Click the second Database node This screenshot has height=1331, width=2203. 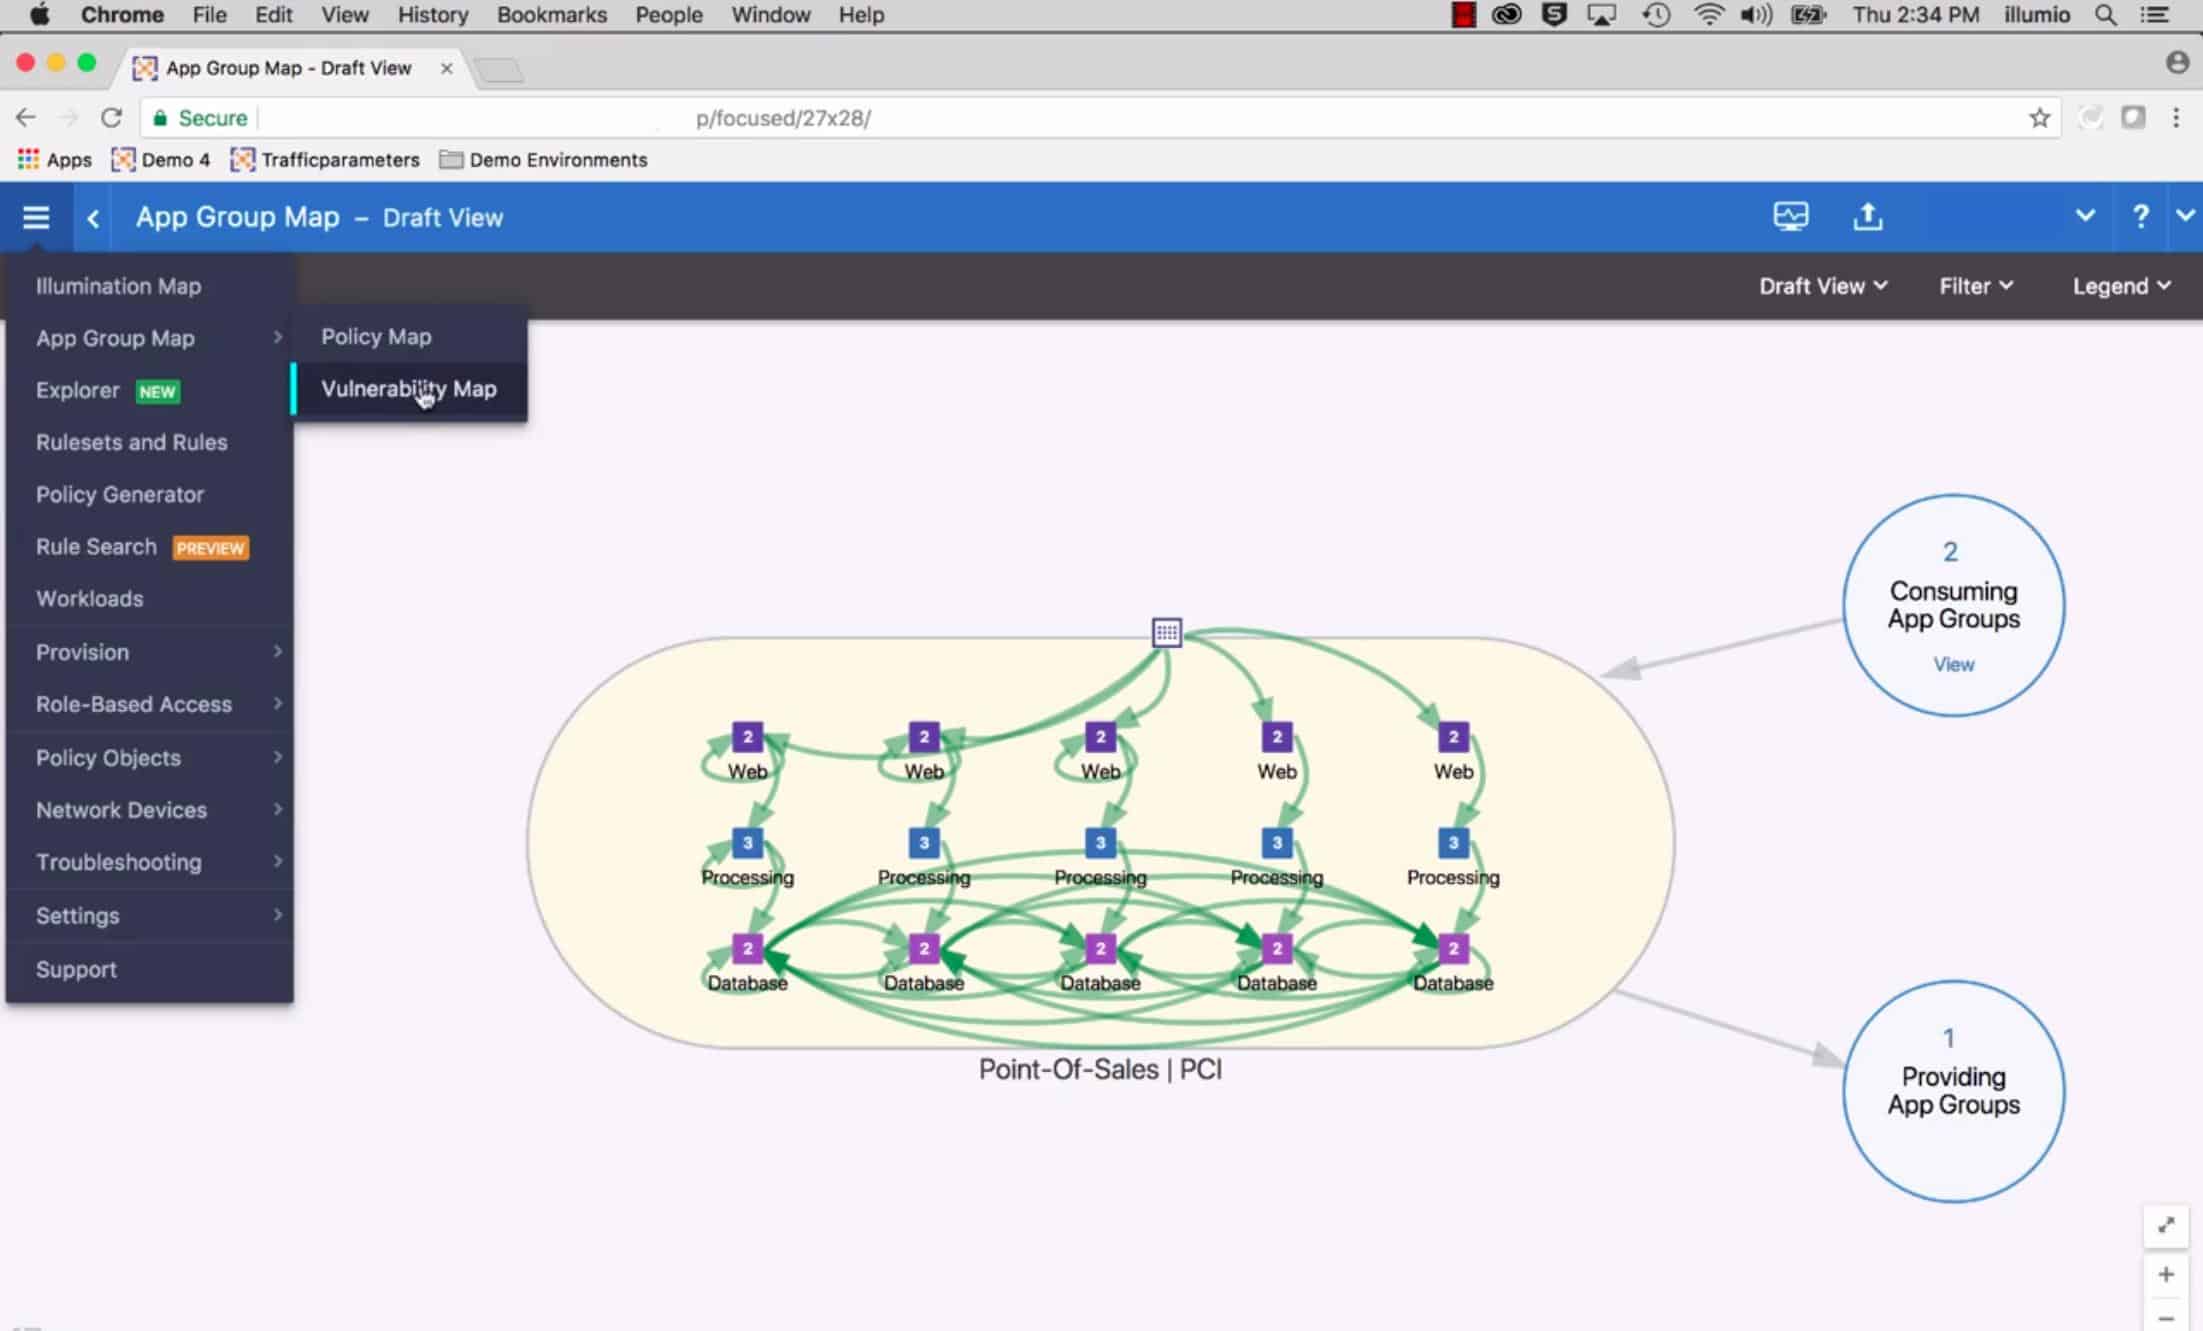pyautogui.click(x=923, y=948)
